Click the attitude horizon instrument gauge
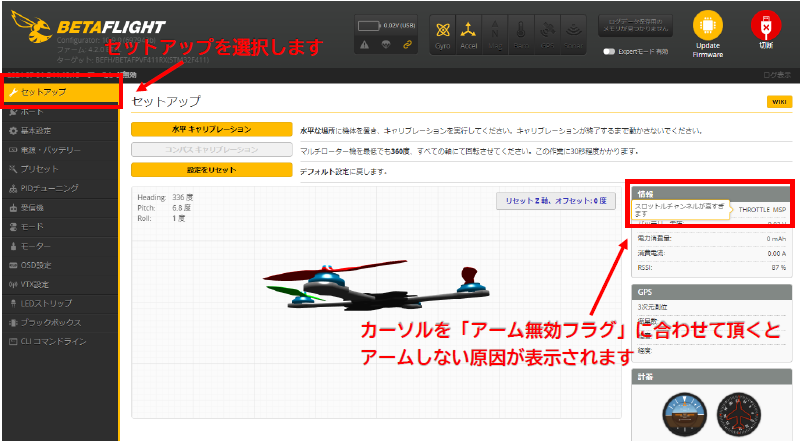 [x=685, y=415]
